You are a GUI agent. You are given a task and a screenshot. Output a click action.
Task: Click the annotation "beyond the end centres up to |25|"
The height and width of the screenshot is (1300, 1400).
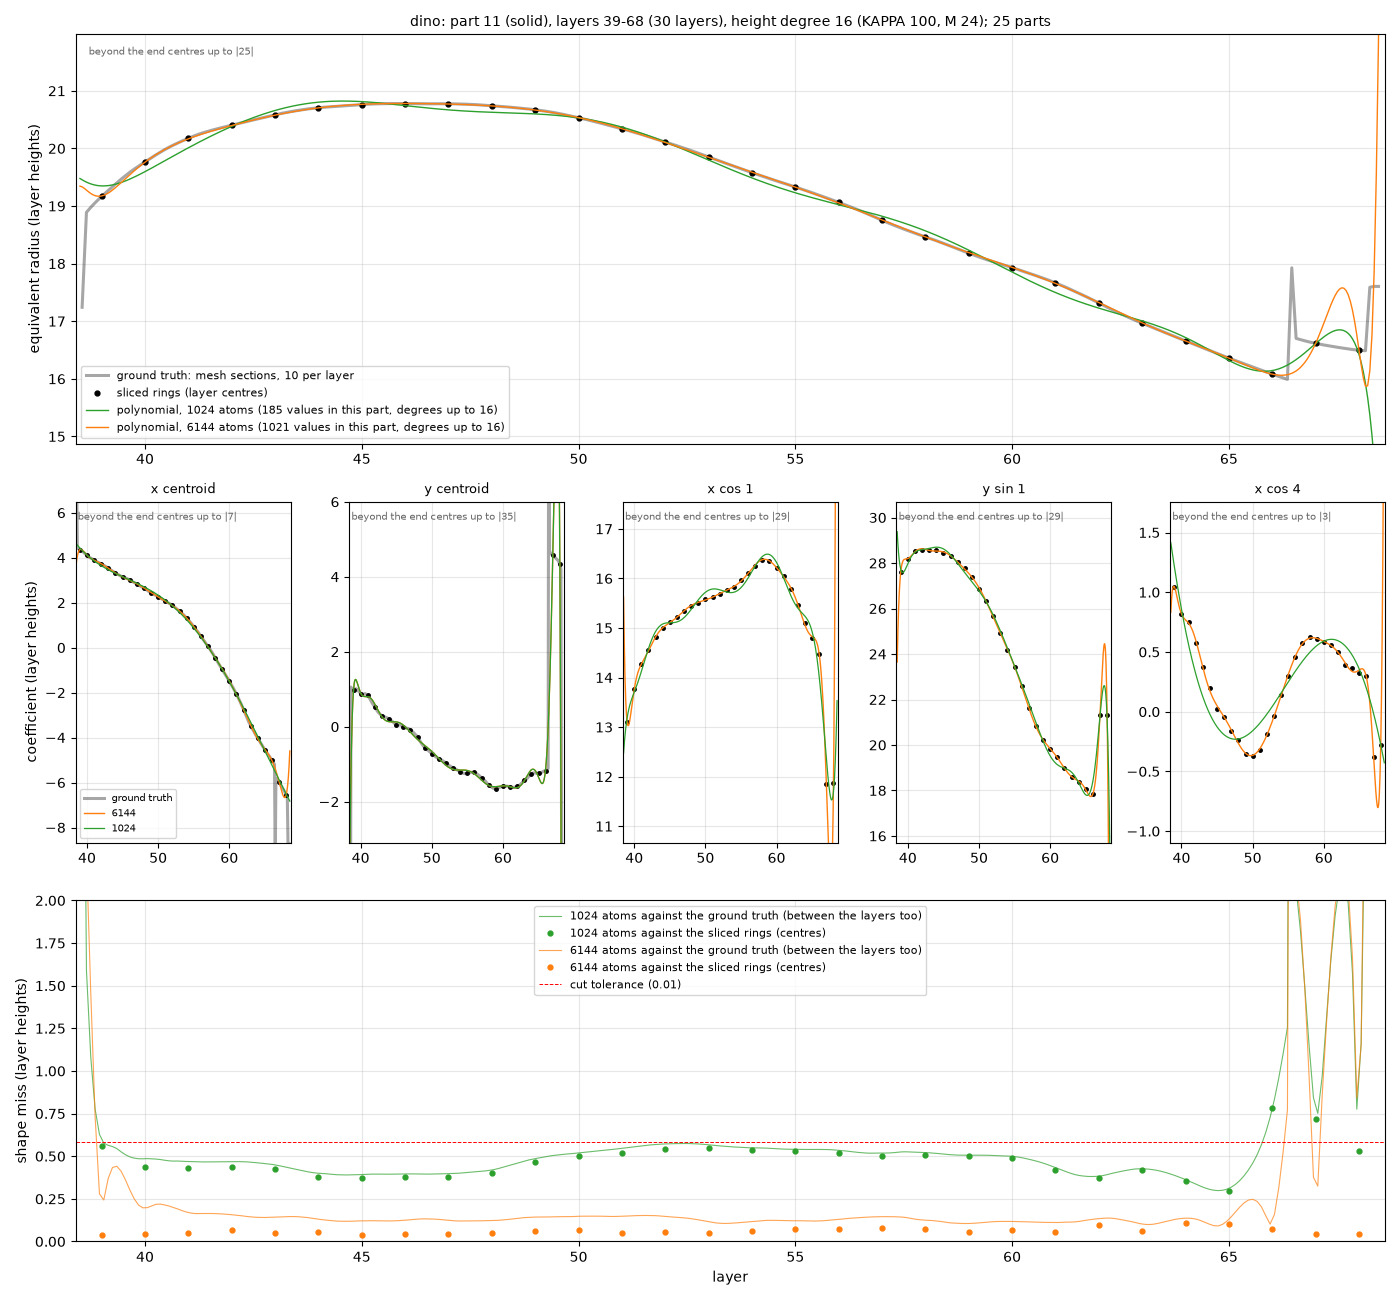tap(171, 51)
